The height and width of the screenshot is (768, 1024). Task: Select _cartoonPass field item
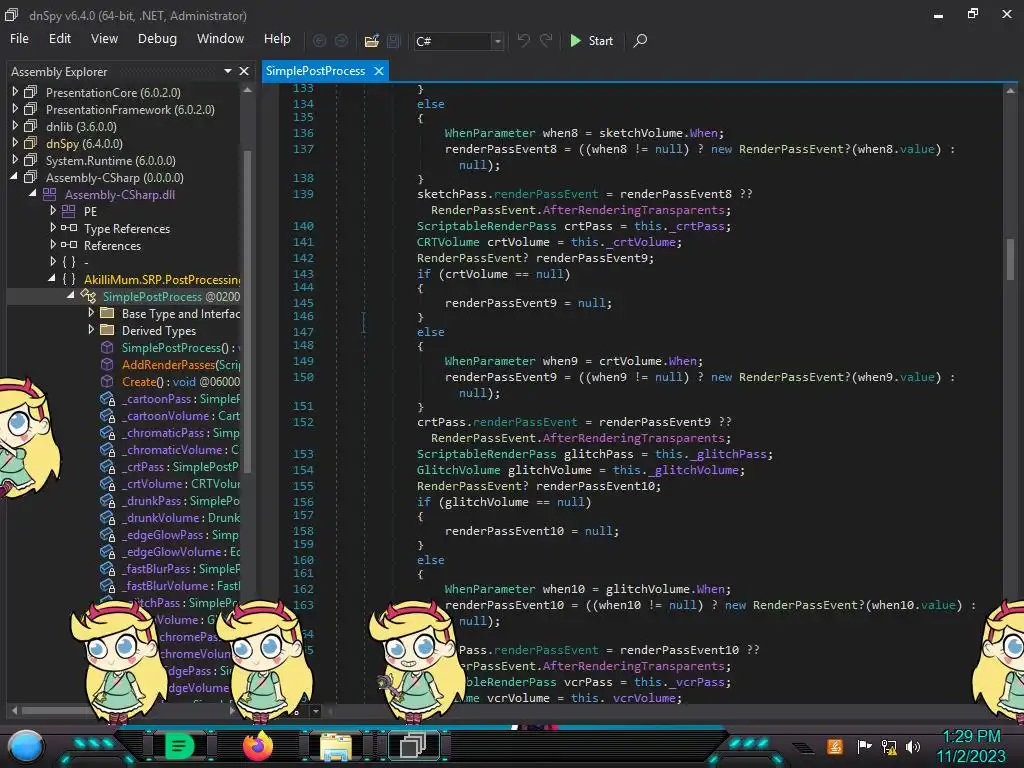(180, 398)
